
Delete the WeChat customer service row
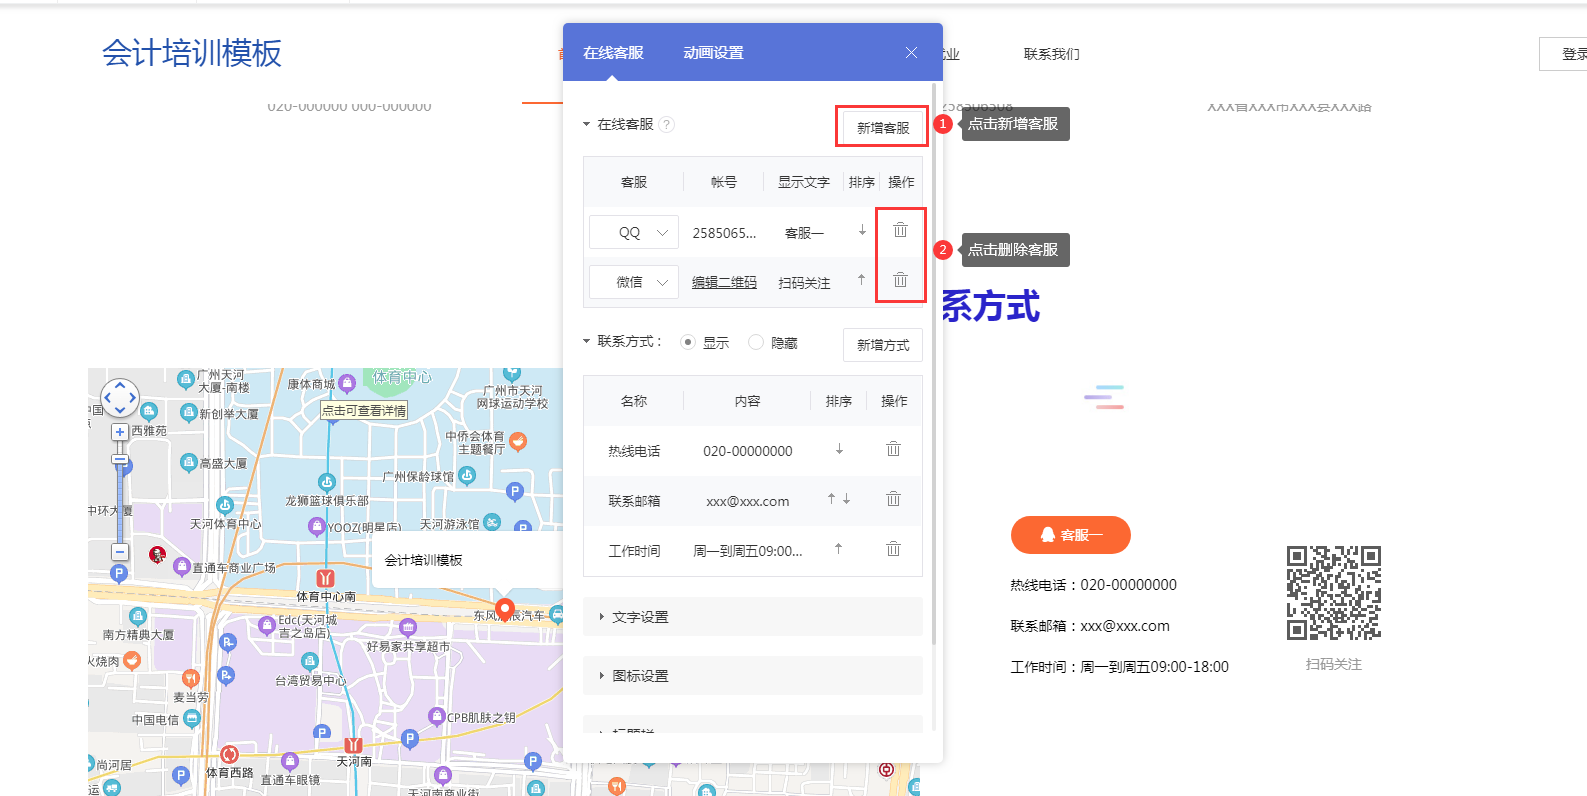pyautogui.click(x=900, y=280)
